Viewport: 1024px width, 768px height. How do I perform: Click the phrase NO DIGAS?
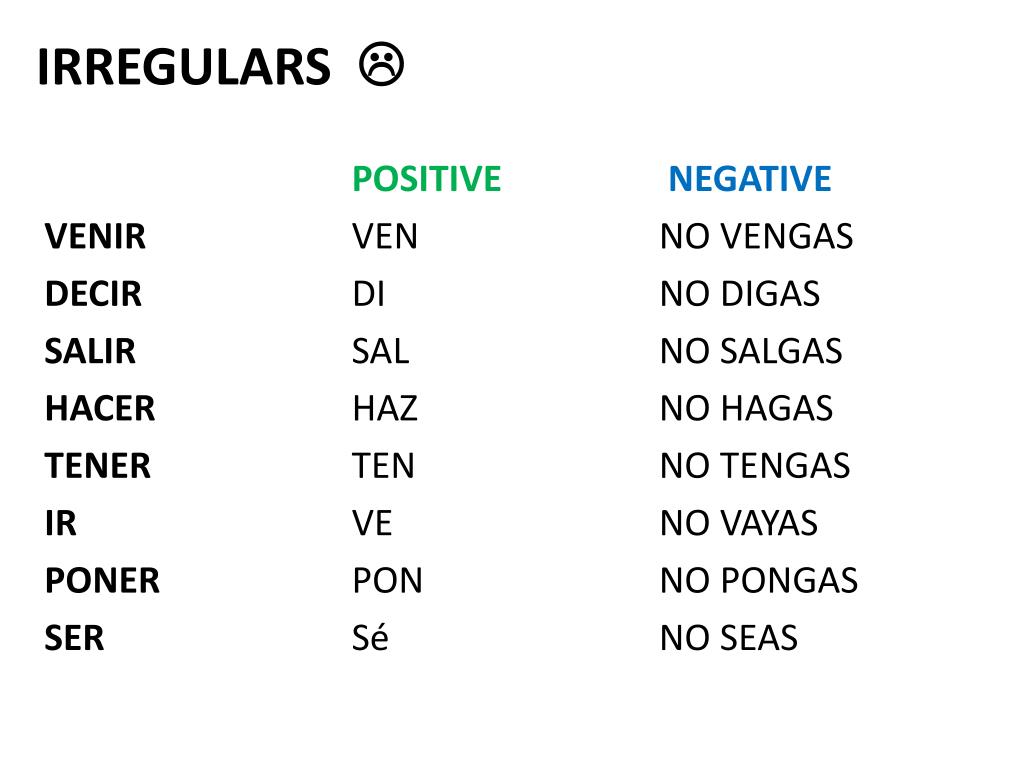[x=740, y=294]
